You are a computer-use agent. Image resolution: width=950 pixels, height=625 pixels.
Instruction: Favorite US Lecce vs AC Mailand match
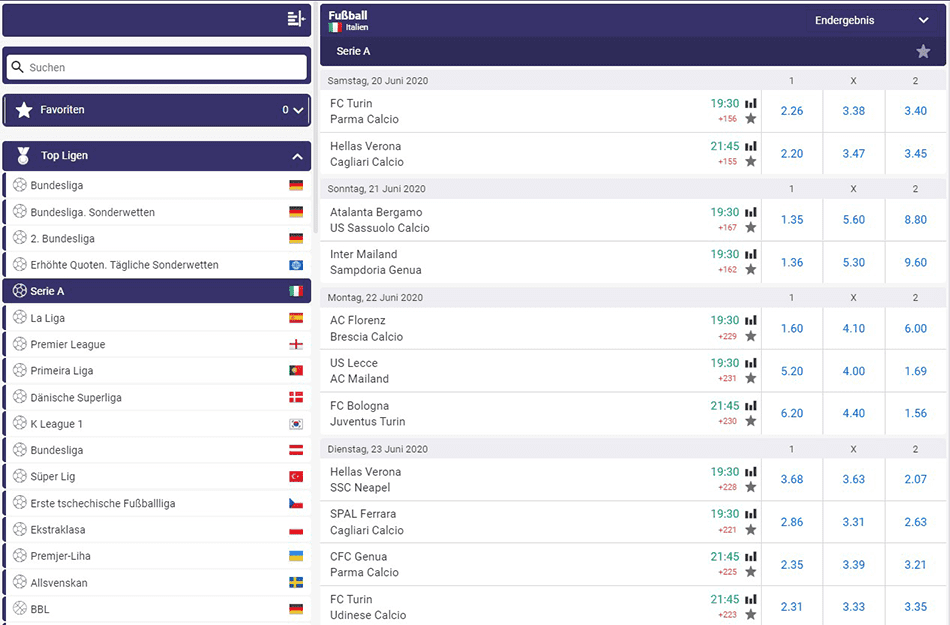point(751,378)
